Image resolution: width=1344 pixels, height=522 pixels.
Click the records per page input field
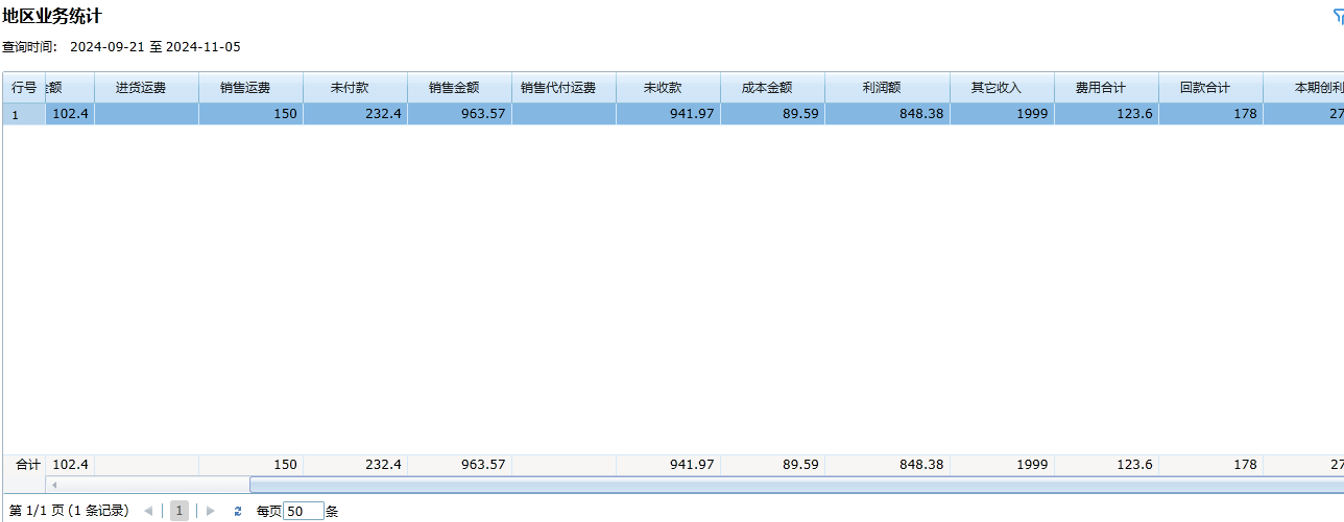(x=303, y=511)
